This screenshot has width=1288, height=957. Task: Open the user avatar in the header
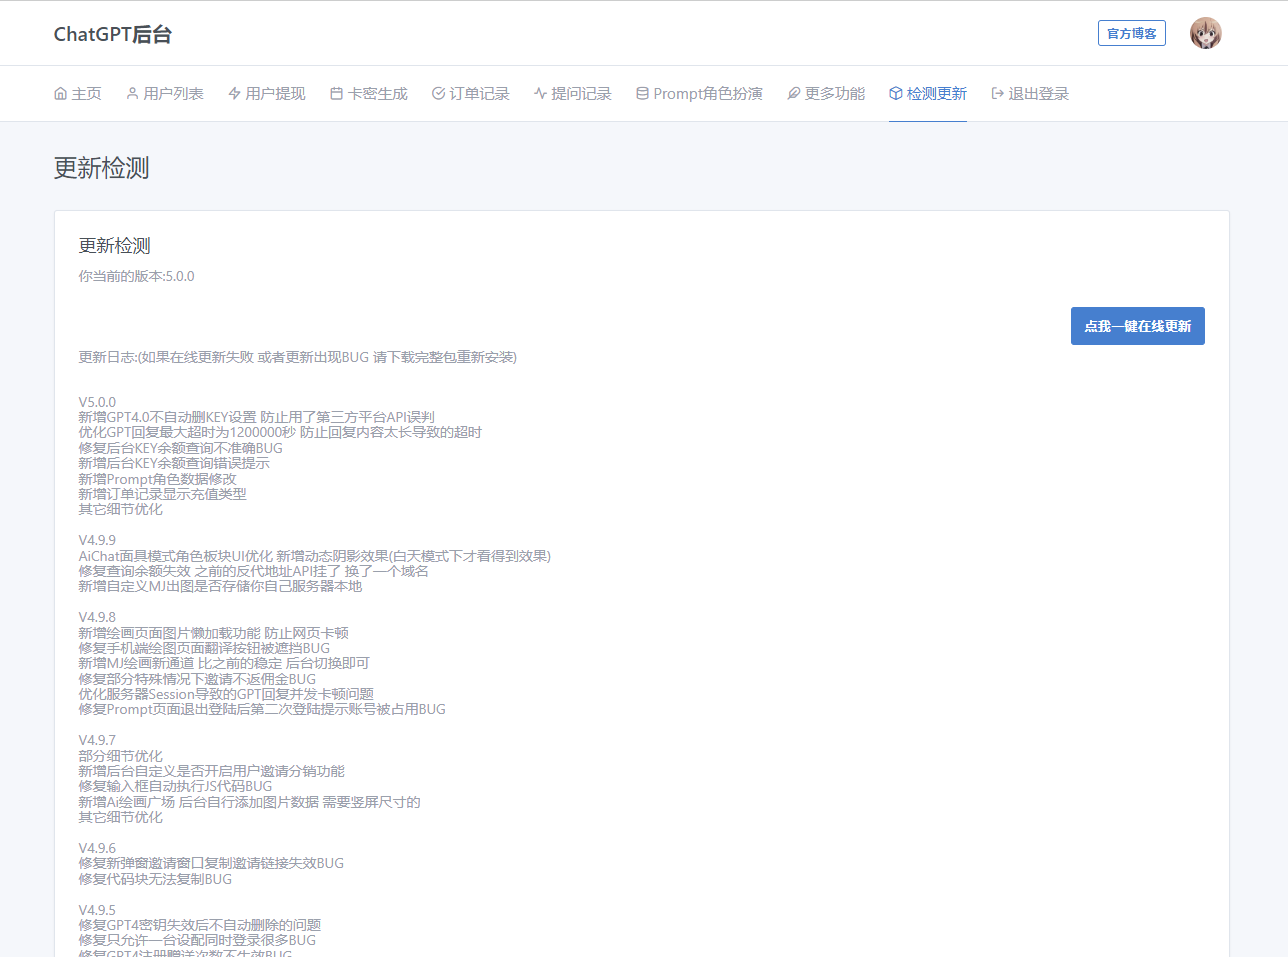click(1205, 34)
